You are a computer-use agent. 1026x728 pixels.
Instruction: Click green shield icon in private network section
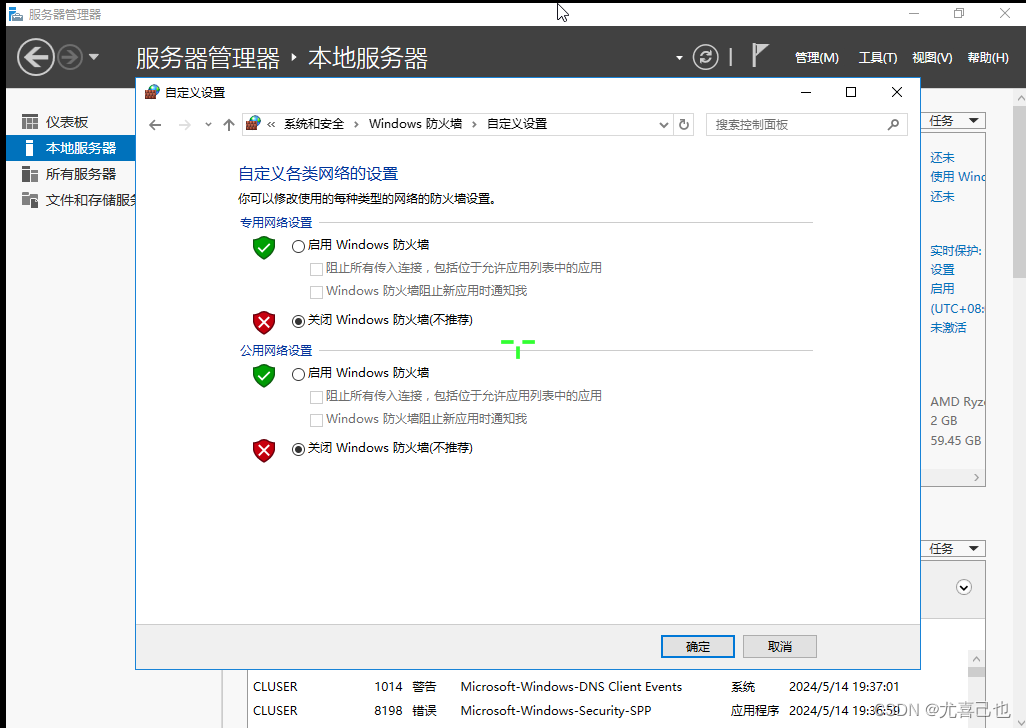[x=264, y=248]
